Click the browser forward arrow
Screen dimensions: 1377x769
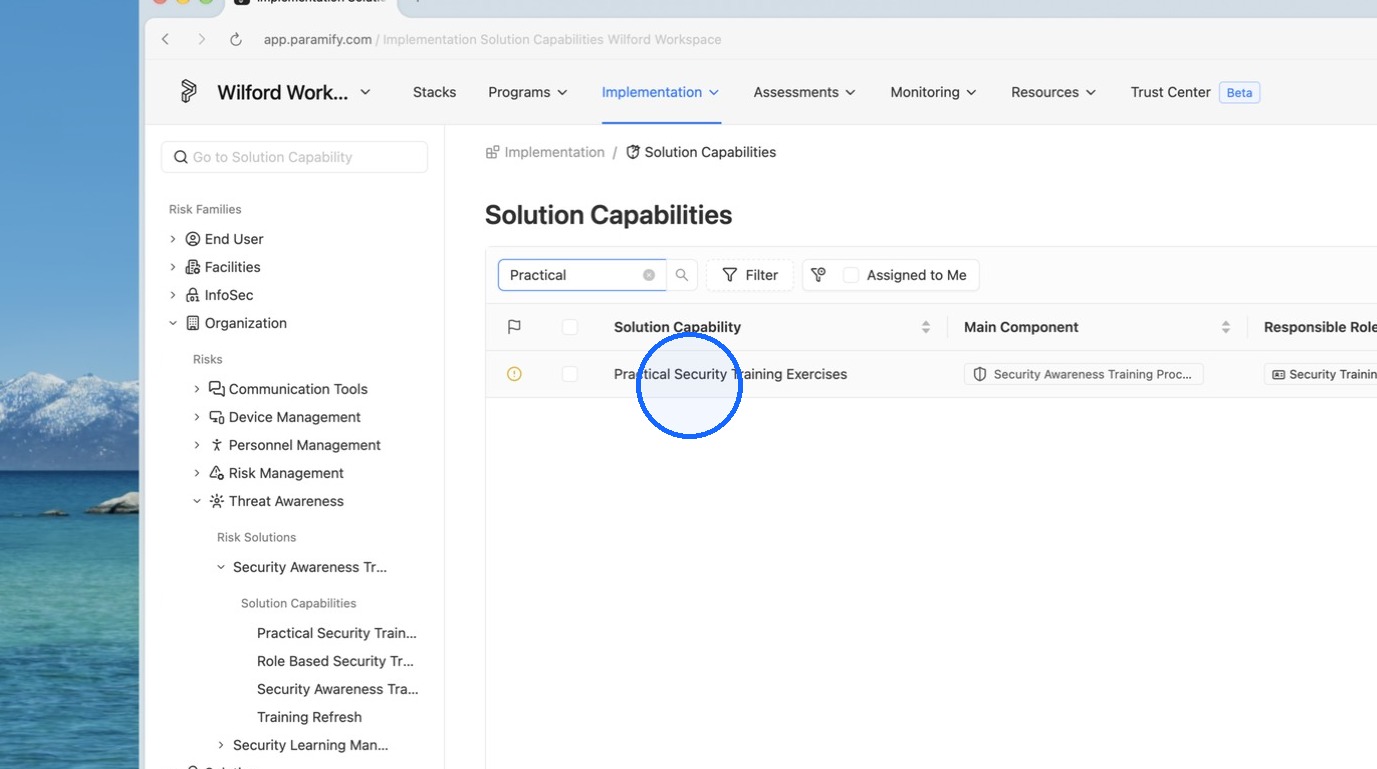pyautogui.click(x=201, y=39)
